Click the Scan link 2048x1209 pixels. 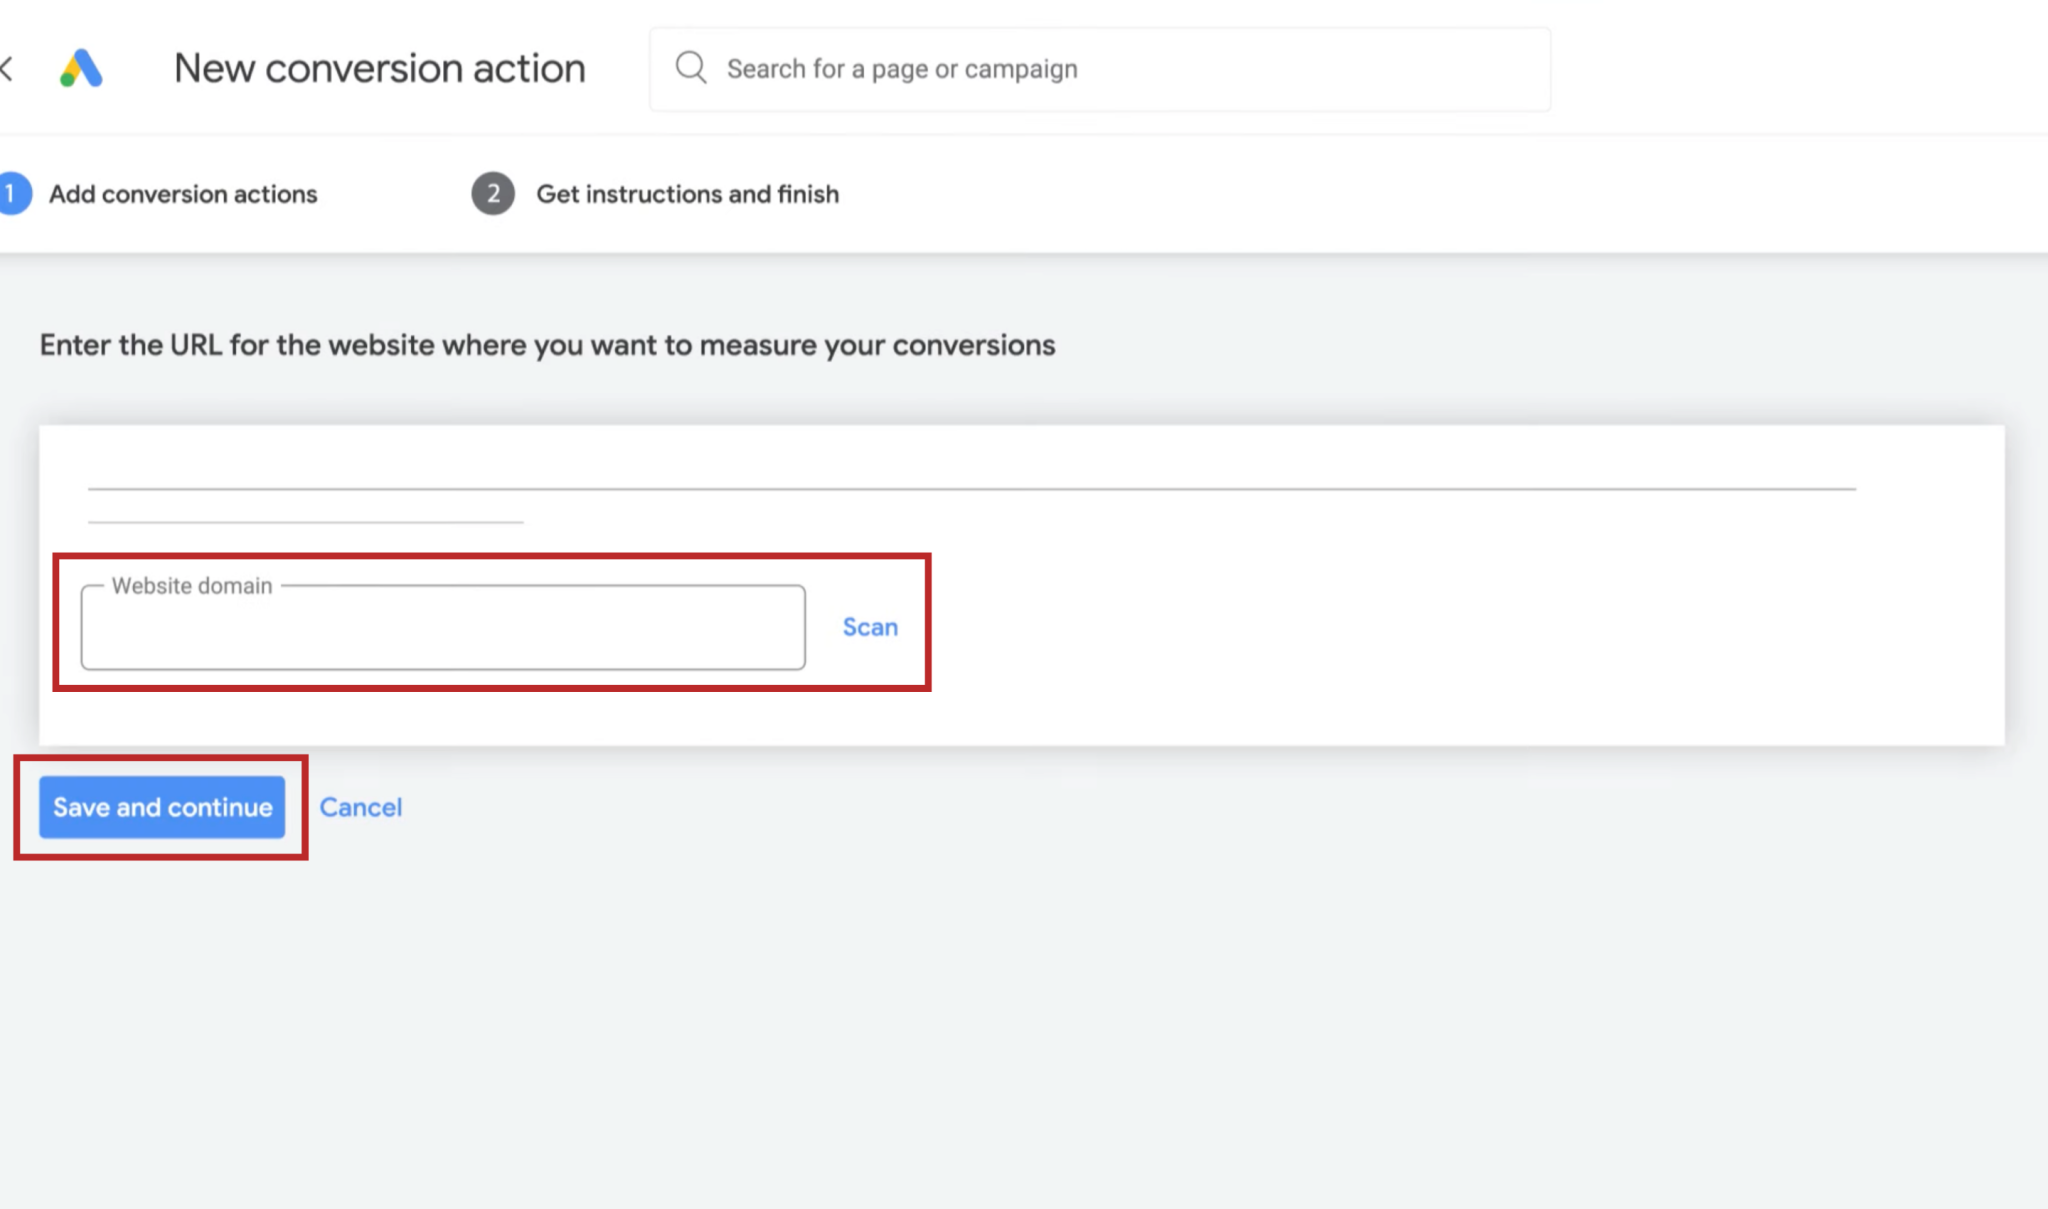click(x=869, y=627)
